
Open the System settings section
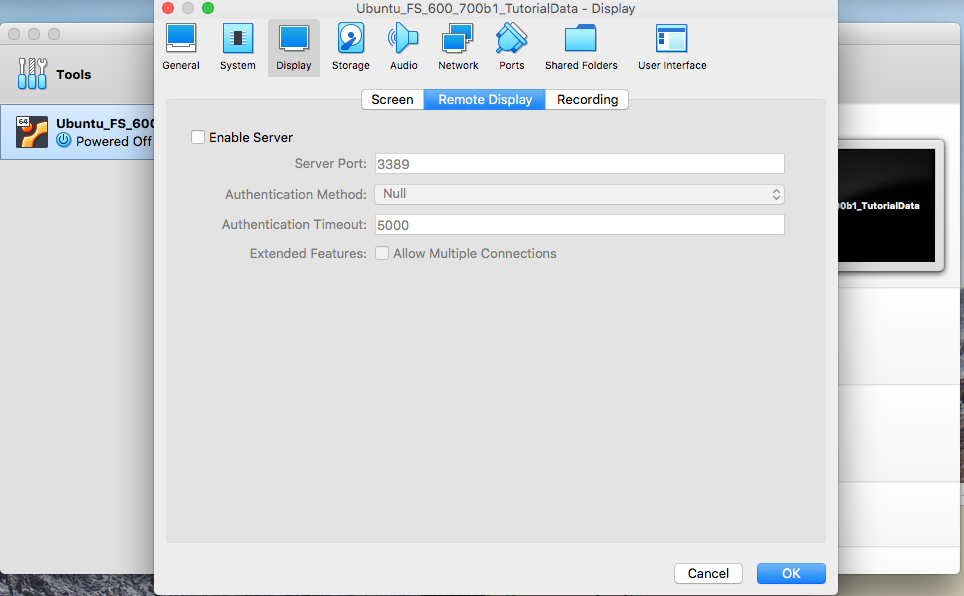pyautogui.click(x=237, y=47)
